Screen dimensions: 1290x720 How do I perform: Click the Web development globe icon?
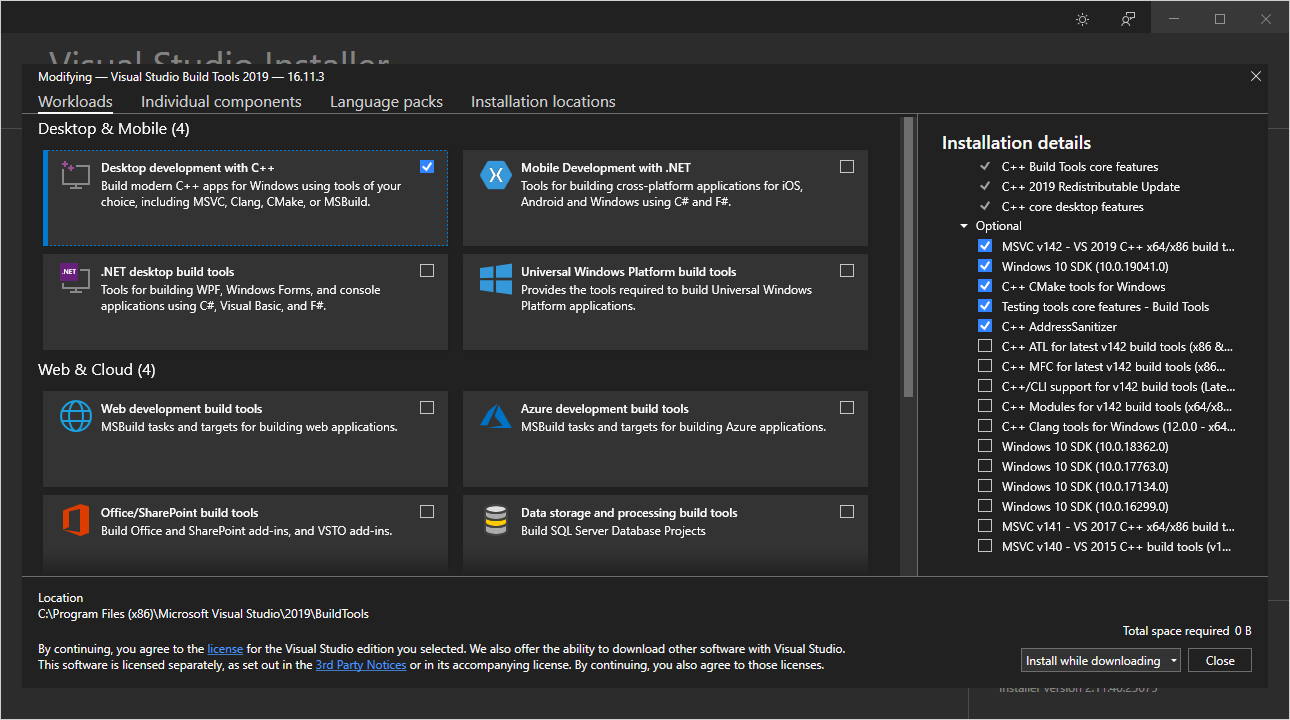[76, 416]
